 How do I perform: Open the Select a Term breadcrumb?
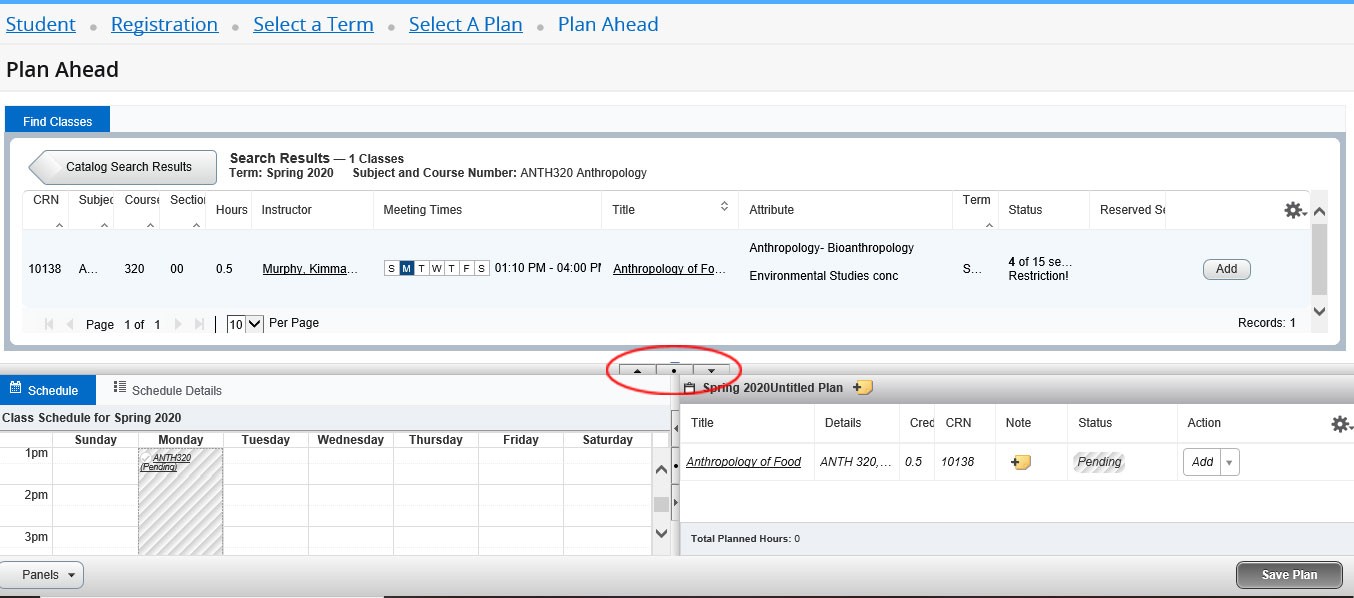click(313, 24)
